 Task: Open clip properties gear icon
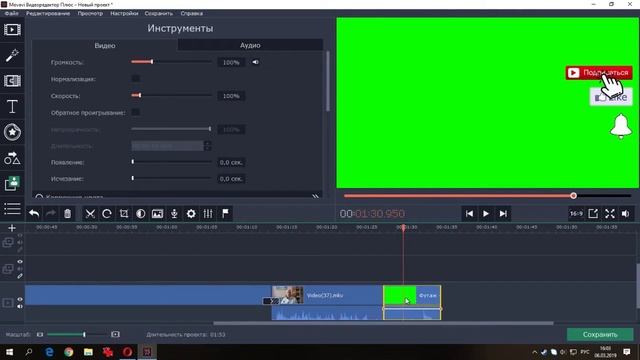191,213
